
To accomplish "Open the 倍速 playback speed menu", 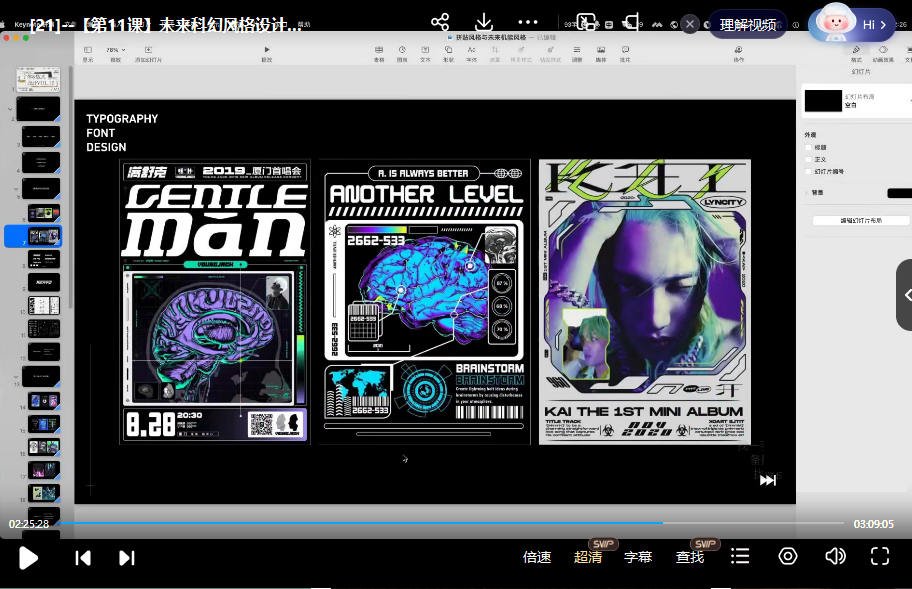I will (x=537, y=557).
